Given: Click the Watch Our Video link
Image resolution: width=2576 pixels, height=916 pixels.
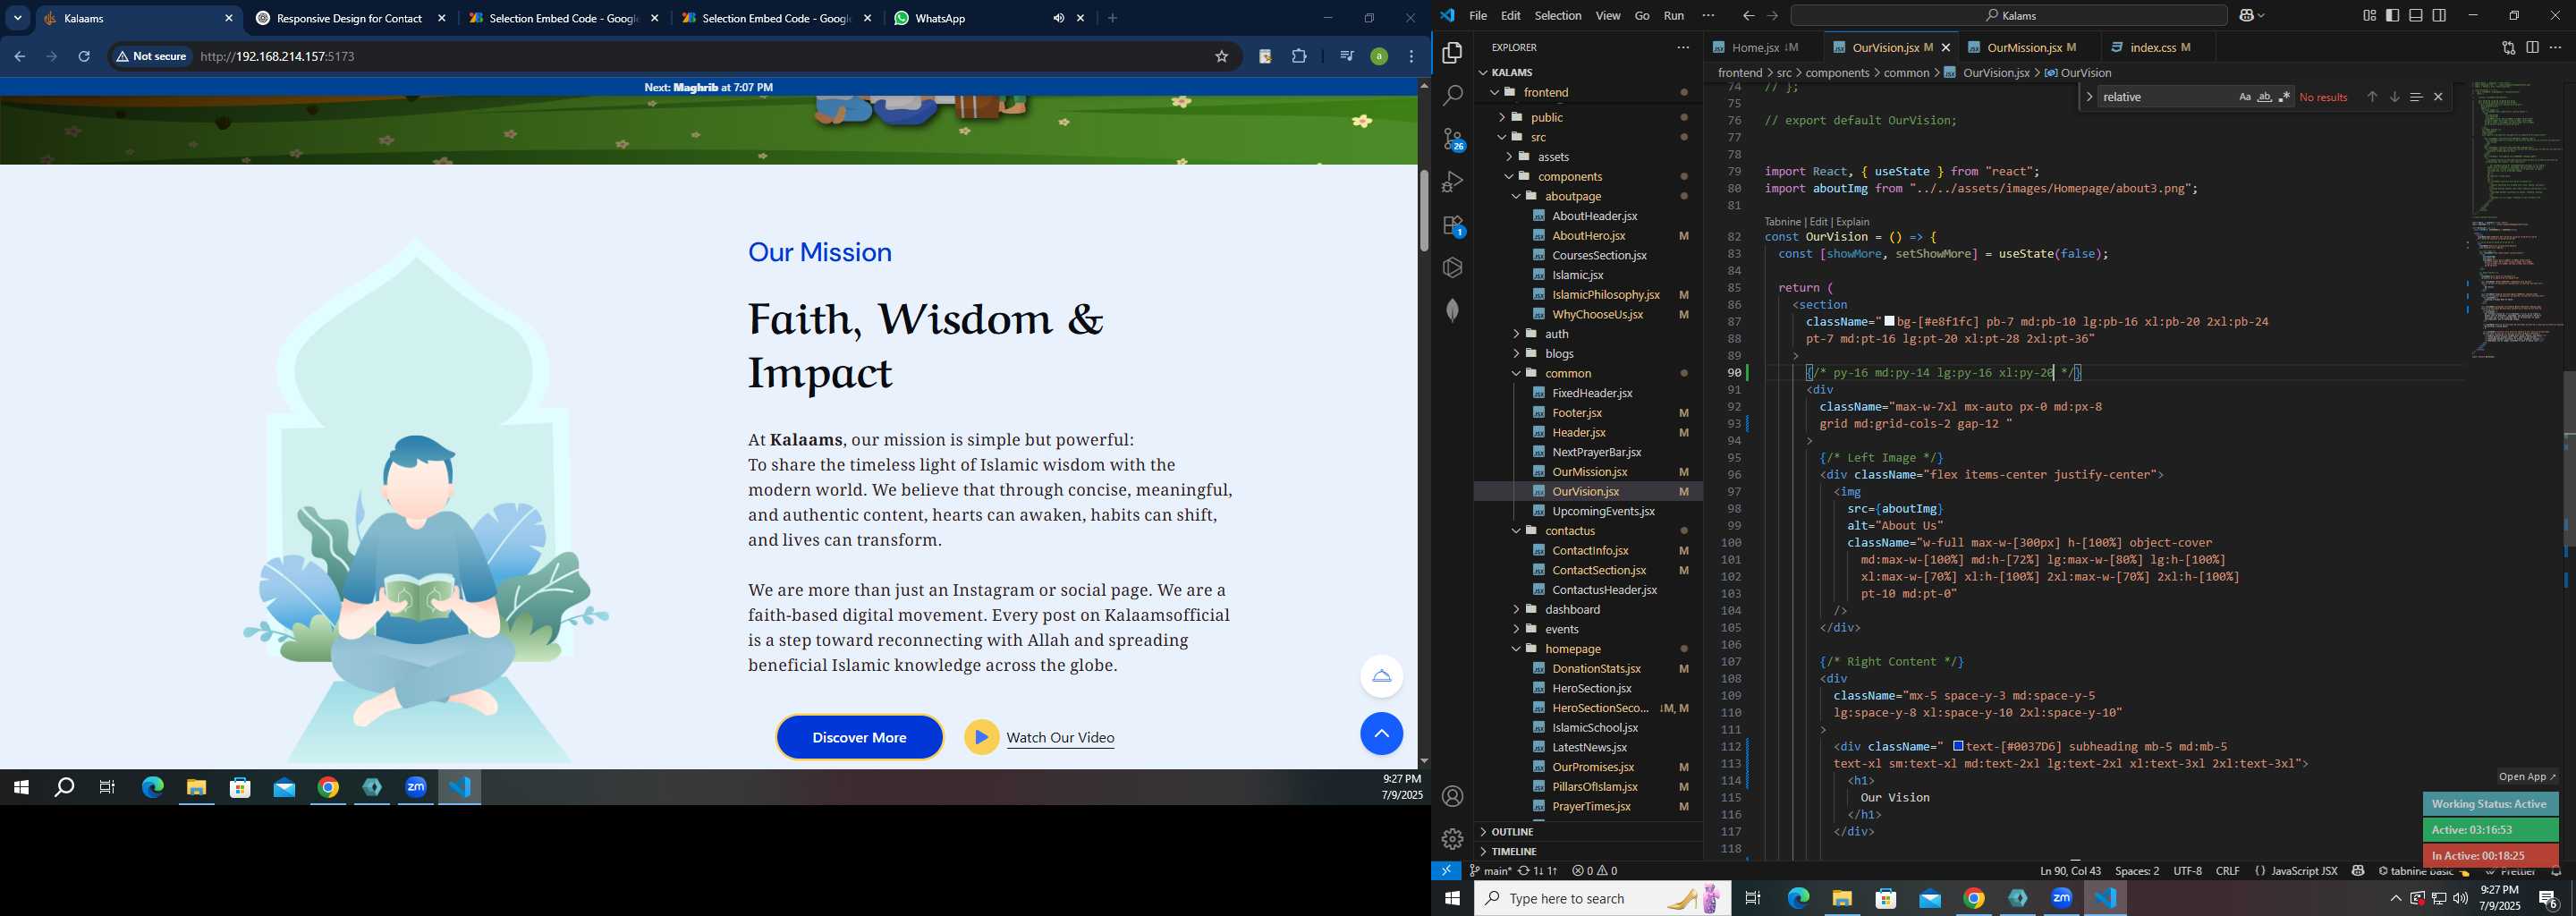Looking at the screenshot, I should coord(1060,738).
